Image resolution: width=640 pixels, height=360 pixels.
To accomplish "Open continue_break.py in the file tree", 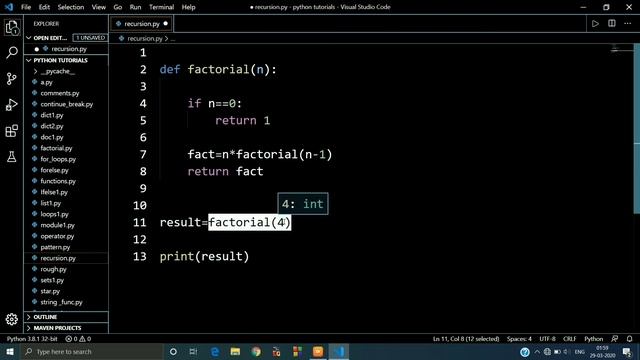I will point(66,104).
